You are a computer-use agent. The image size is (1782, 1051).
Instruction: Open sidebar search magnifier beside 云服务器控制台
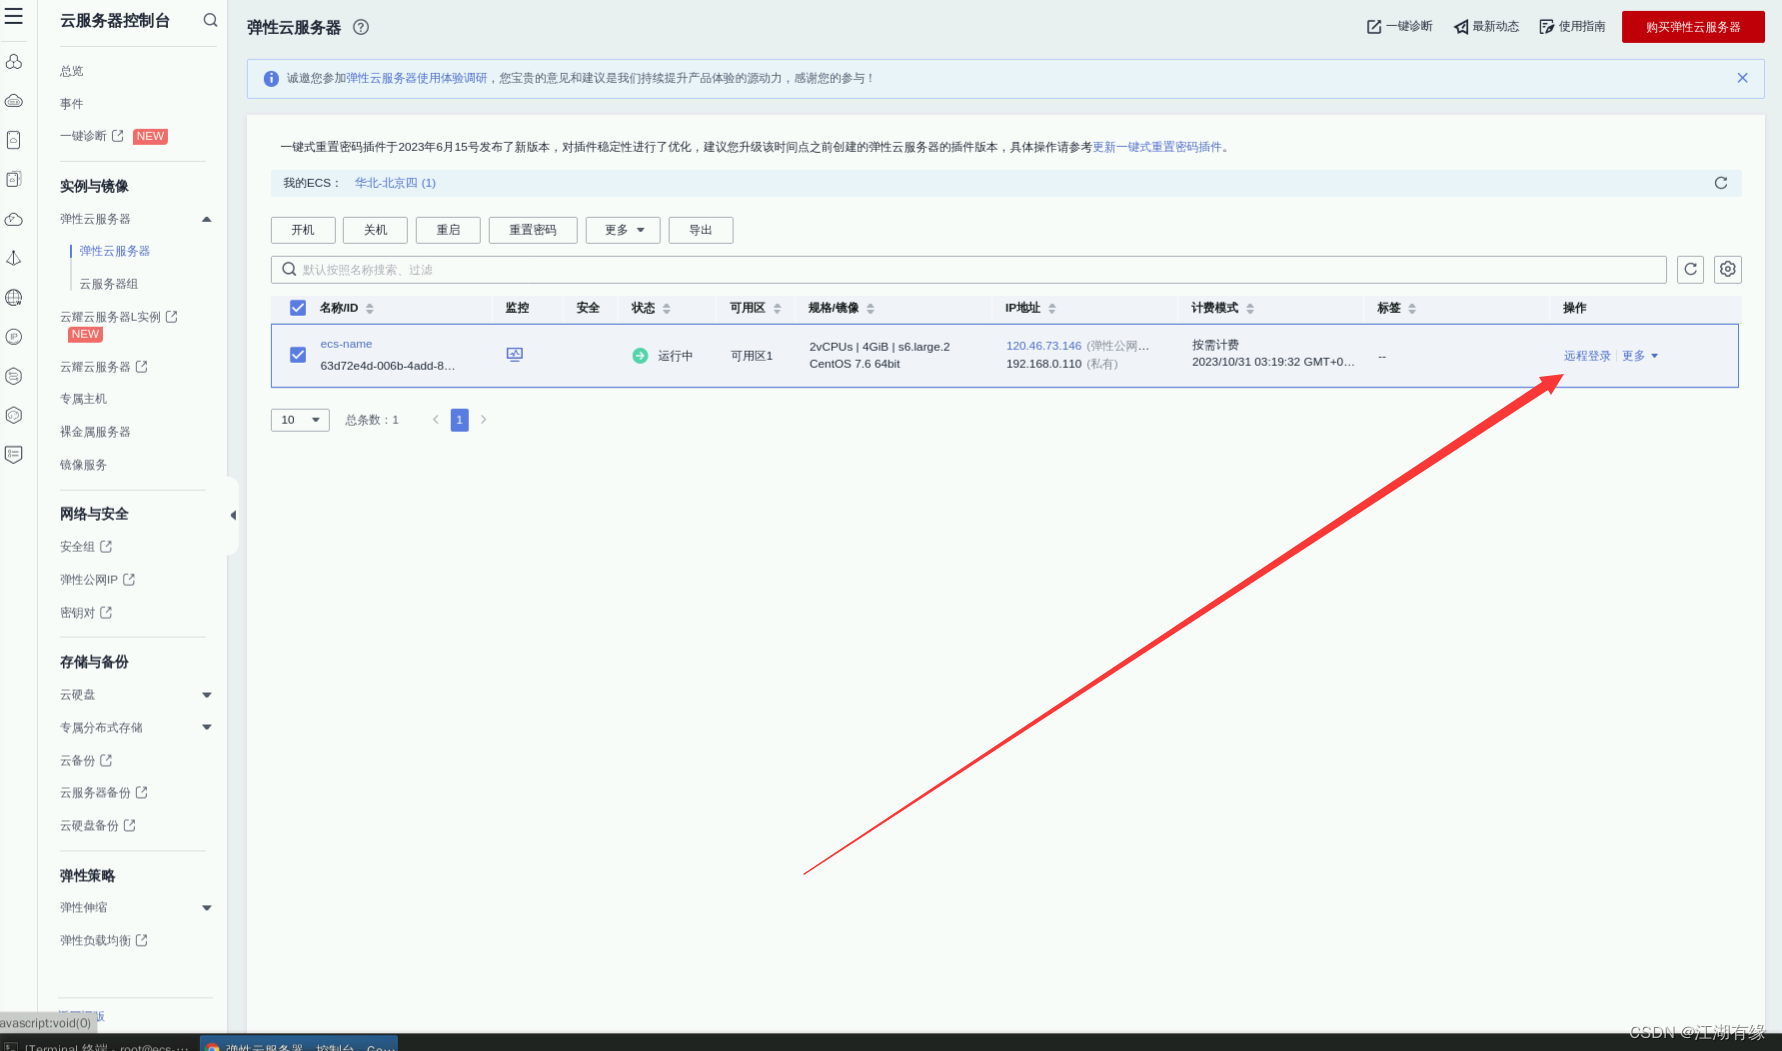click(x=210, y=20)
